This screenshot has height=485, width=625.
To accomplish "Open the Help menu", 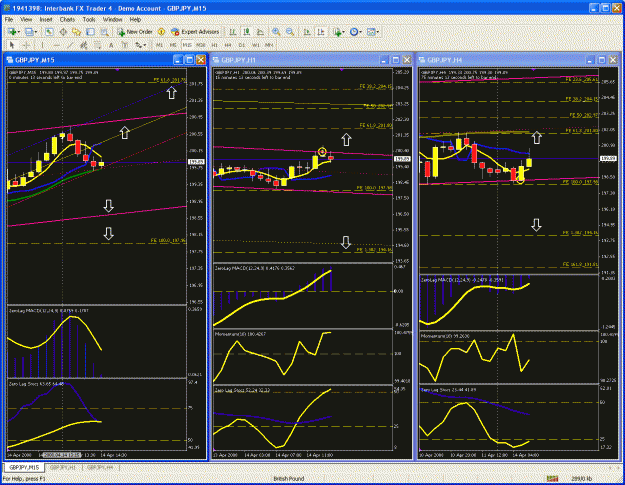I will tap(135, 19).
